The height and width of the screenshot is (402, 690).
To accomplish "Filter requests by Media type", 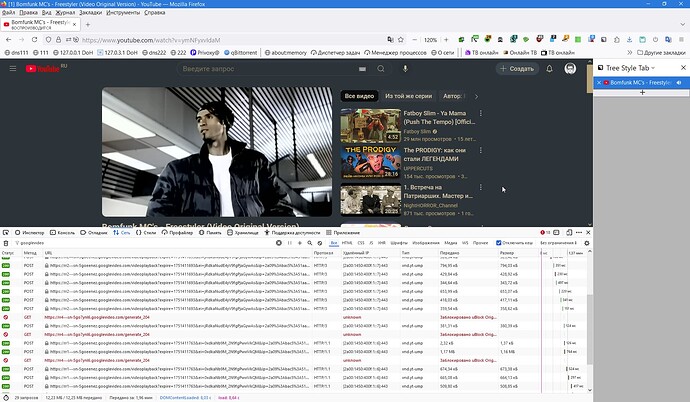I will click(x=451, y=243).
